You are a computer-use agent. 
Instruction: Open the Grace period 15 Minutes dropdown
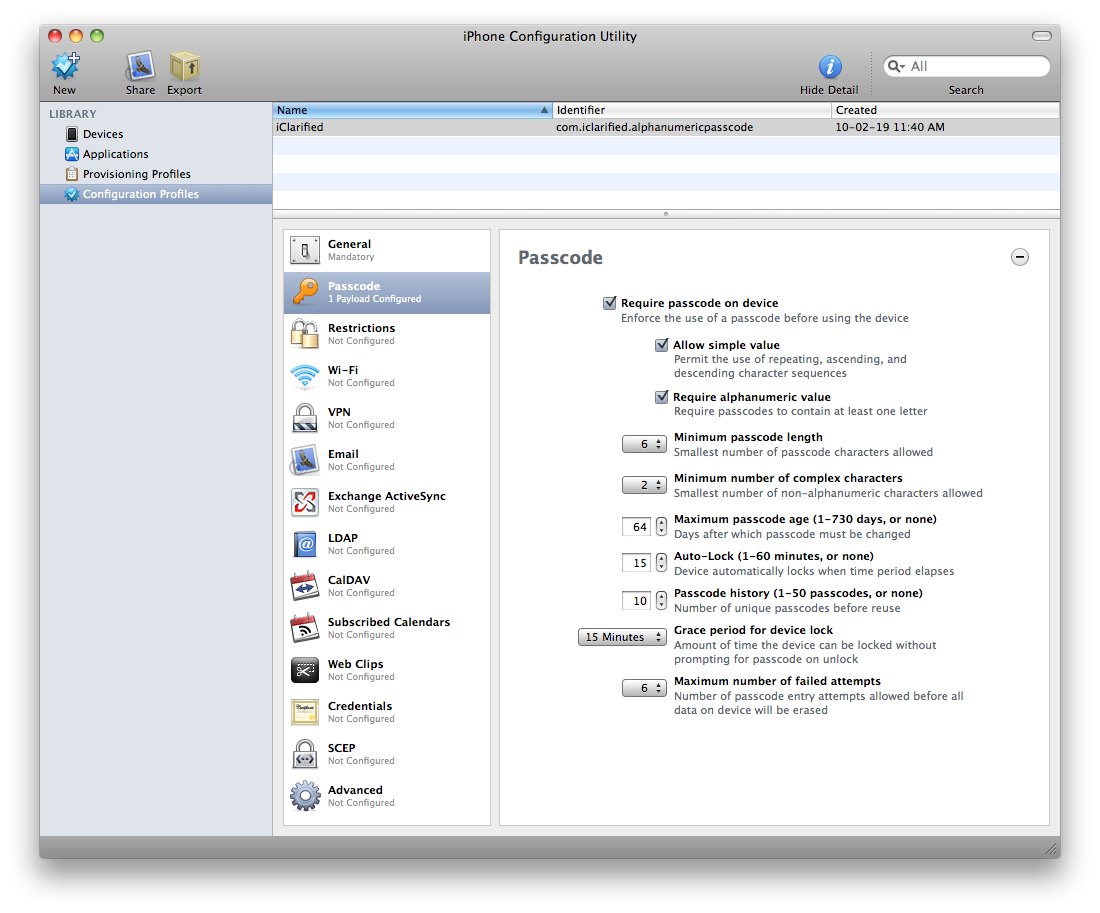622,637
